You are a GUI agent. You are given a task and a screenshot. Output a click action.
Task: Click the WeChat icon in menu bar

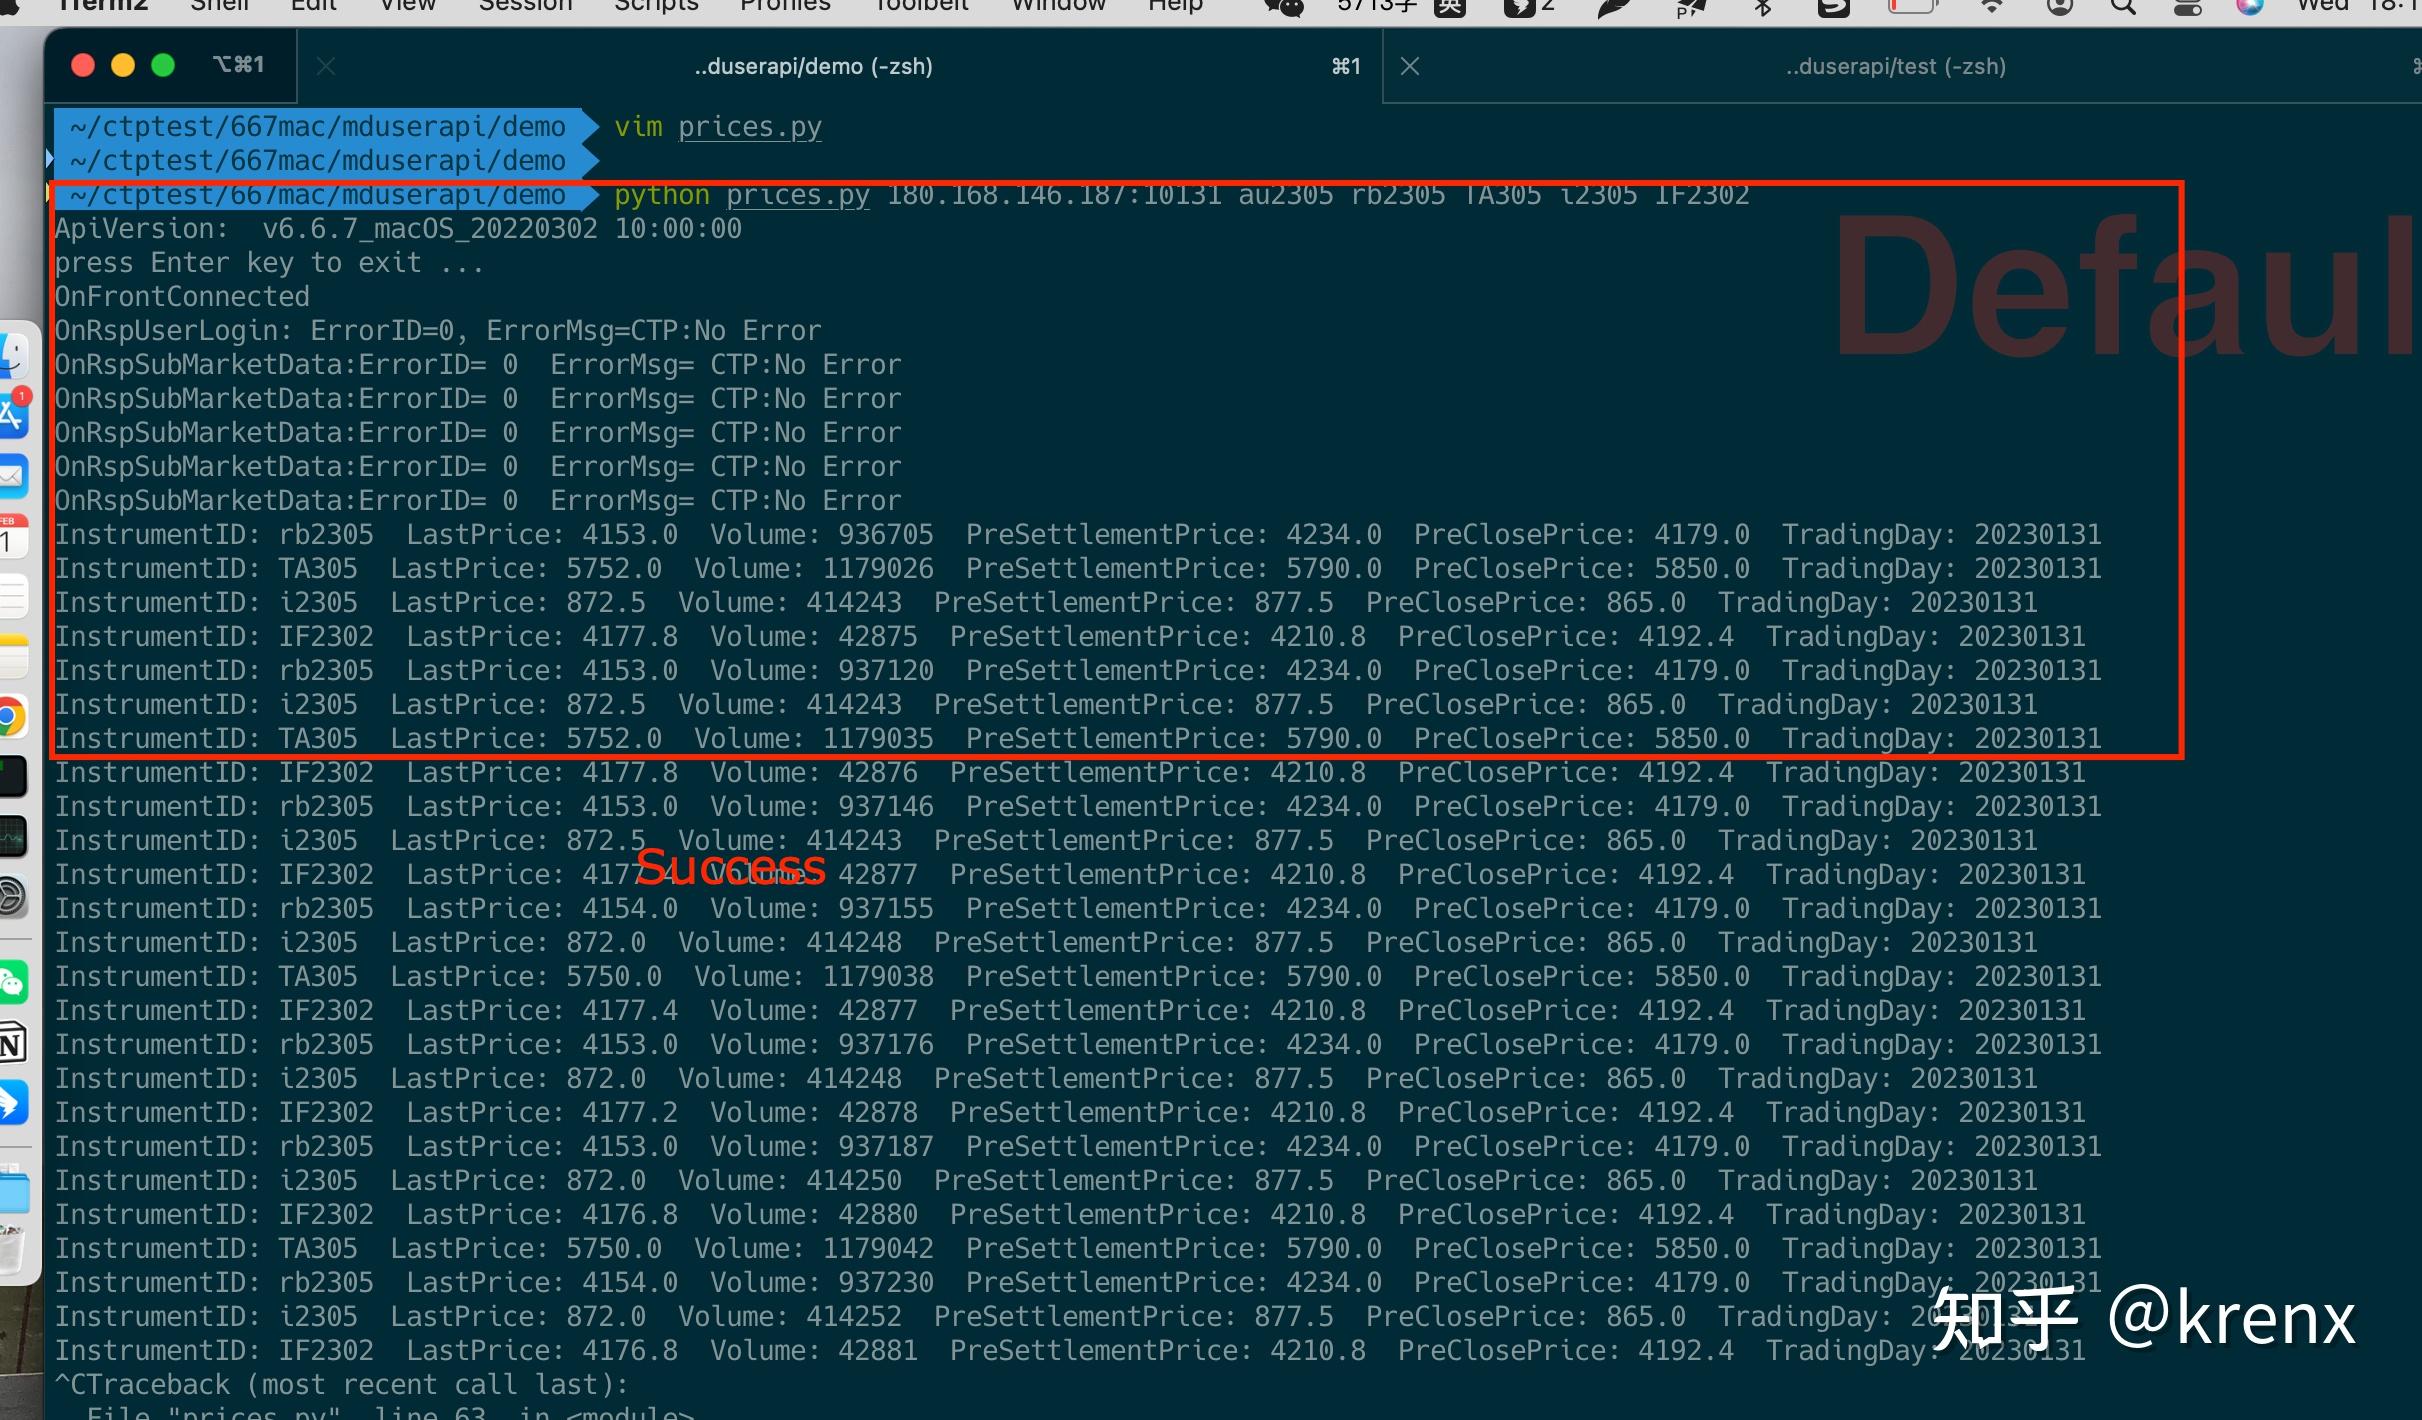click(x=1284, y=8)
